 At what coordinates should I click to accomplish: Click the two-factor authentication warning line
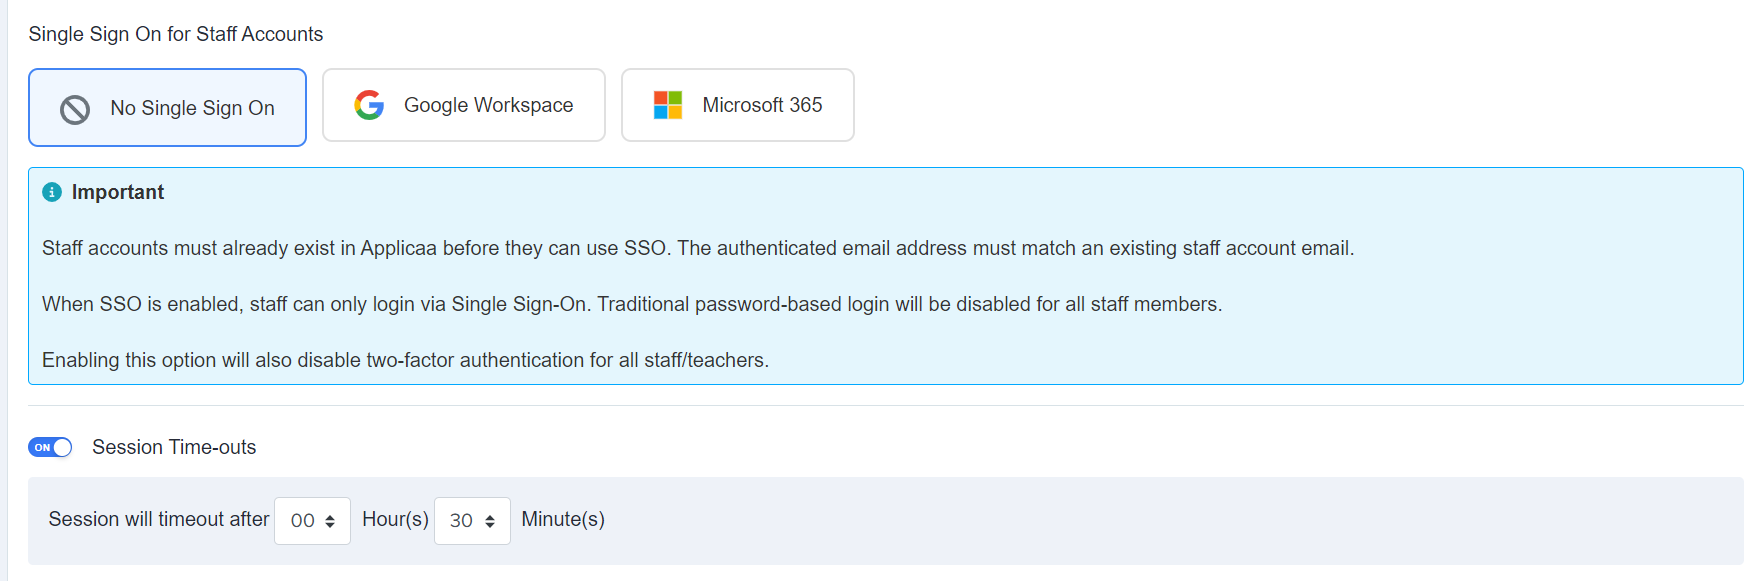405,360
